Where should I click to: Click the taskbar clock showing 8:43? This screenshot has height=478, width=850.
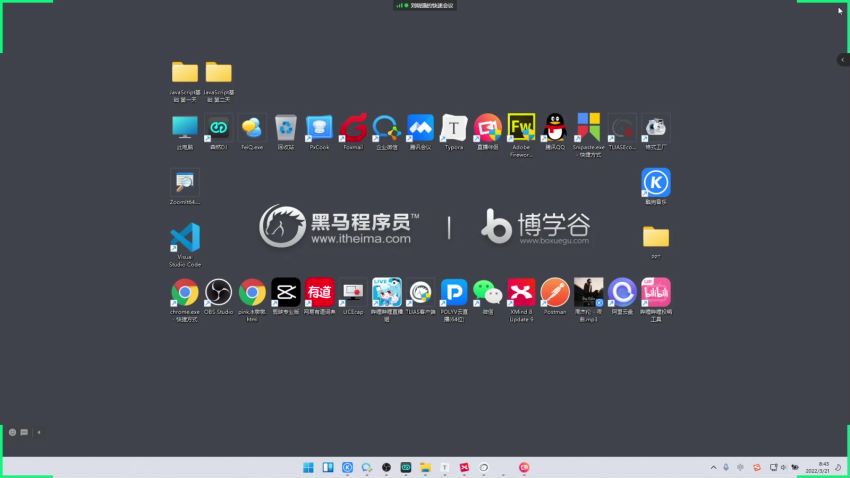click(817, 467)
